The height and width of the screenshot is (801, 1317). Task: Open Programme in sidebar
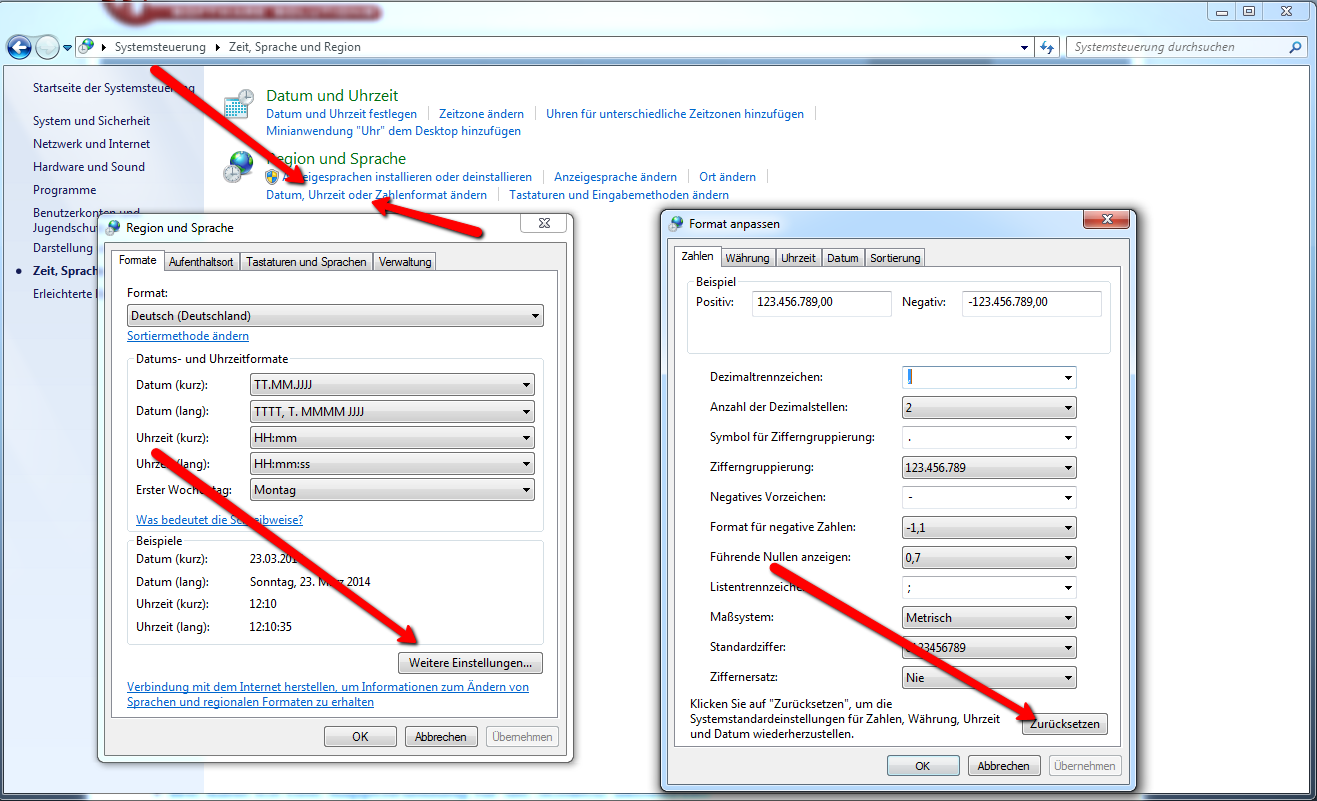tap(64, 190)
